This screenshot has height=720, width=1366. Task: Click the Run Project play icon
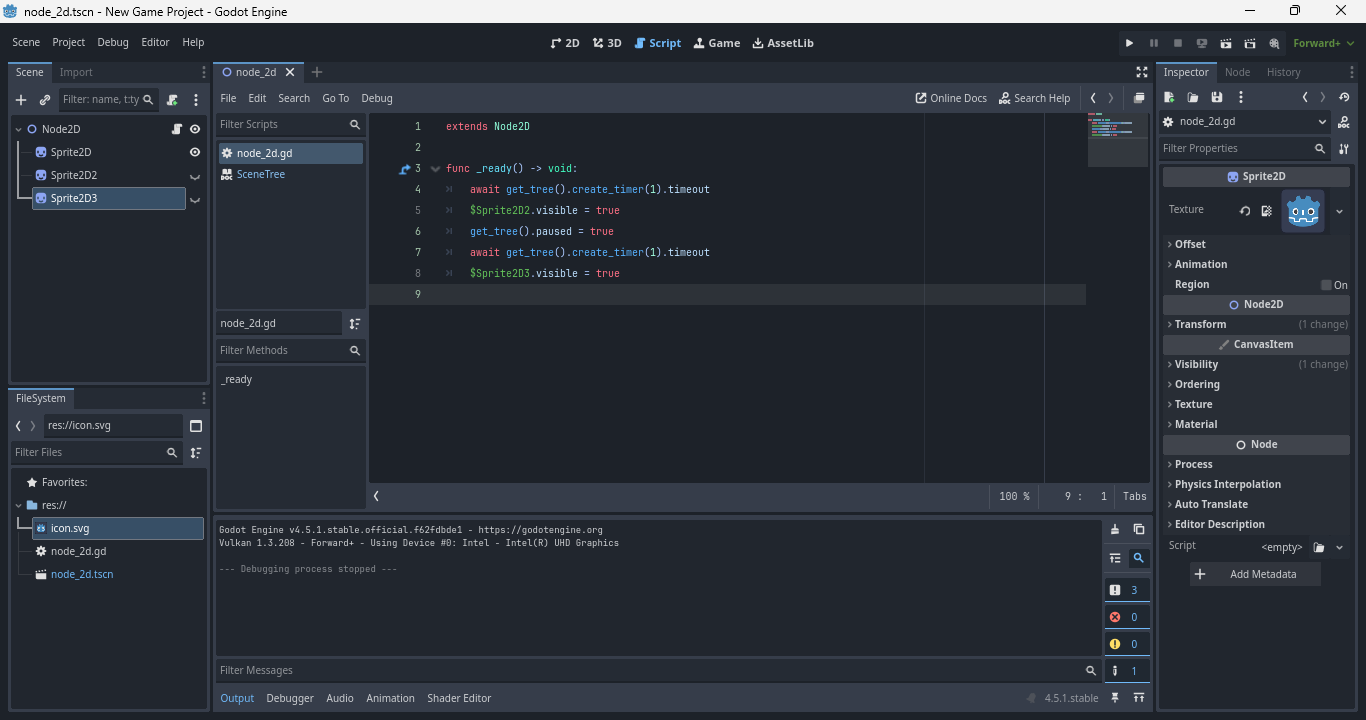tap(1129, 43)
